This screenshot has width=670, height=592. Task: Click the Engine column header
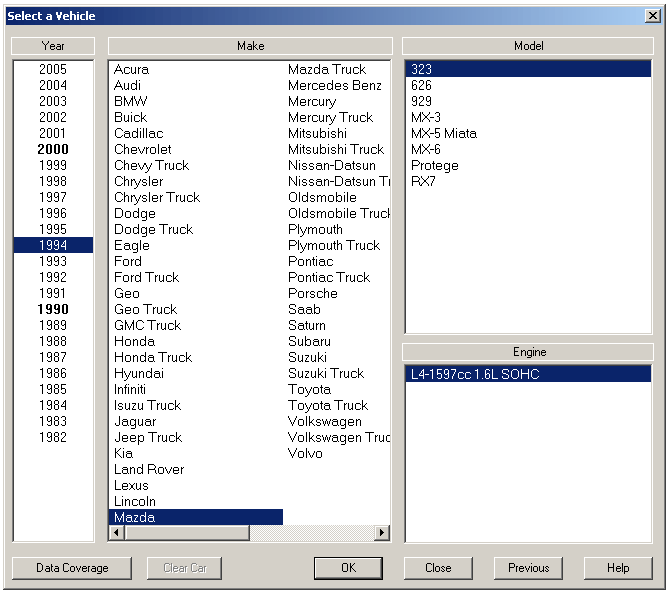(528, 352)
